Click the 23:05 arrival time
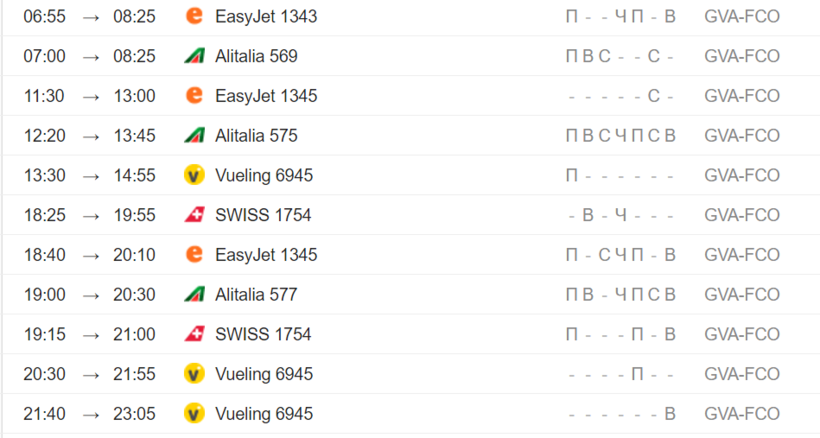Screen dimensions: 820x438 tap(134, 414)
